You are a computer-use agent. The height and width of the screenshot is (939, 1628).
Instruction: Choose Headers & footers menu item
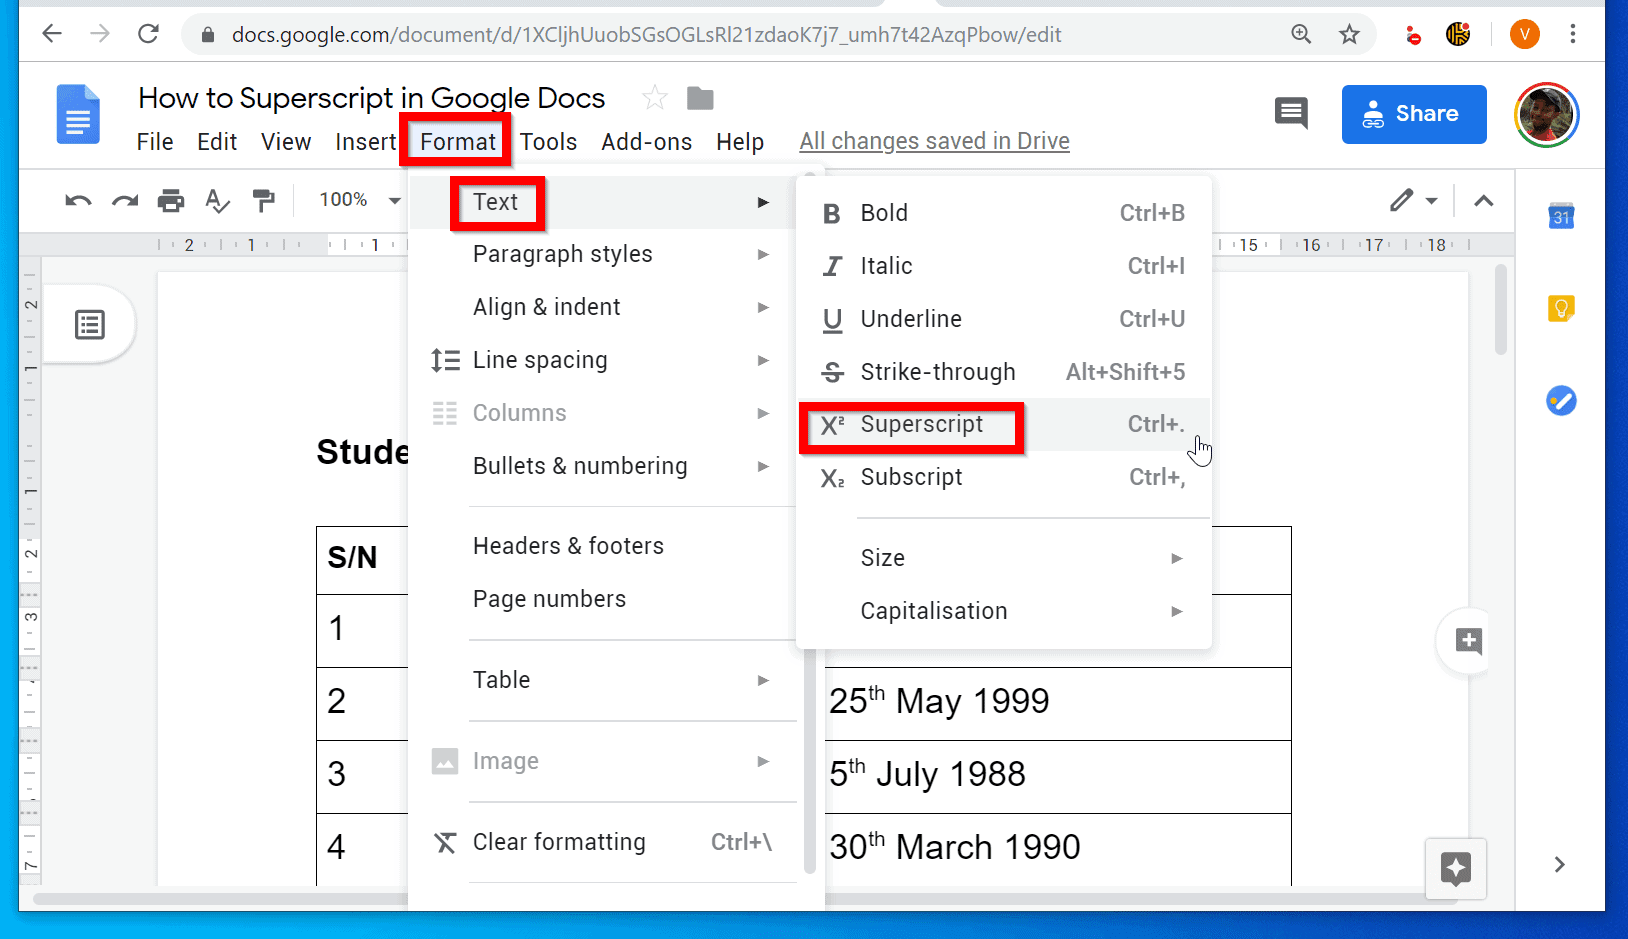tap(603, 546)
